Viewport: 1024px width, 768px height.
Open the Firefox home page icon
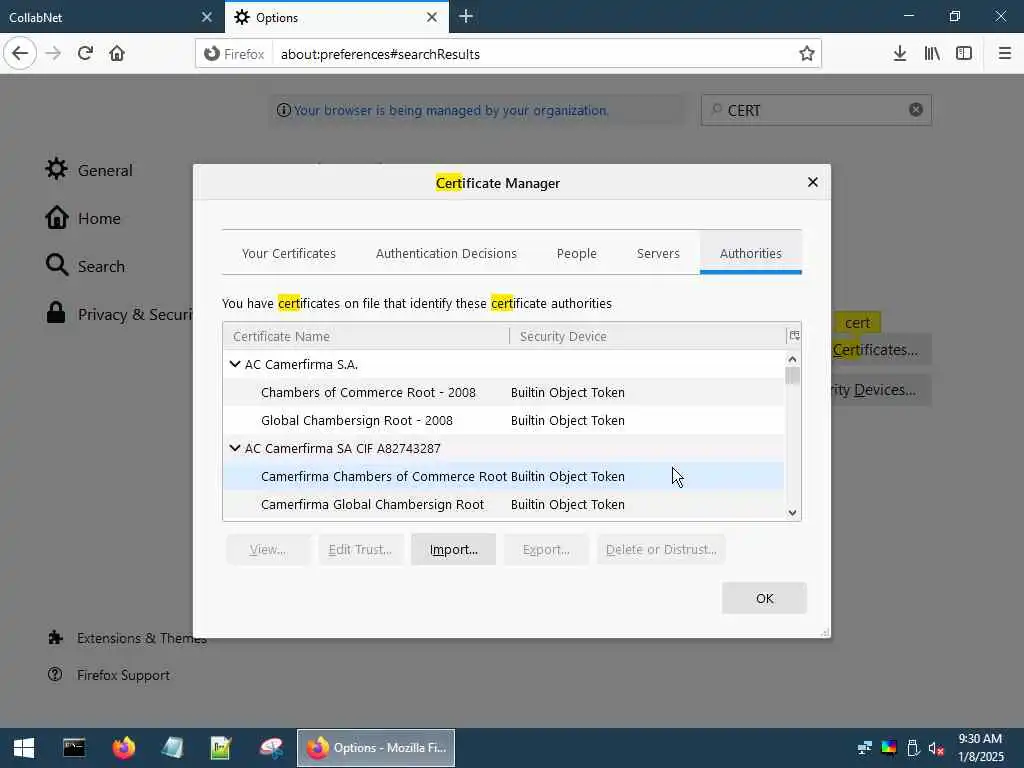click(117, 54)
